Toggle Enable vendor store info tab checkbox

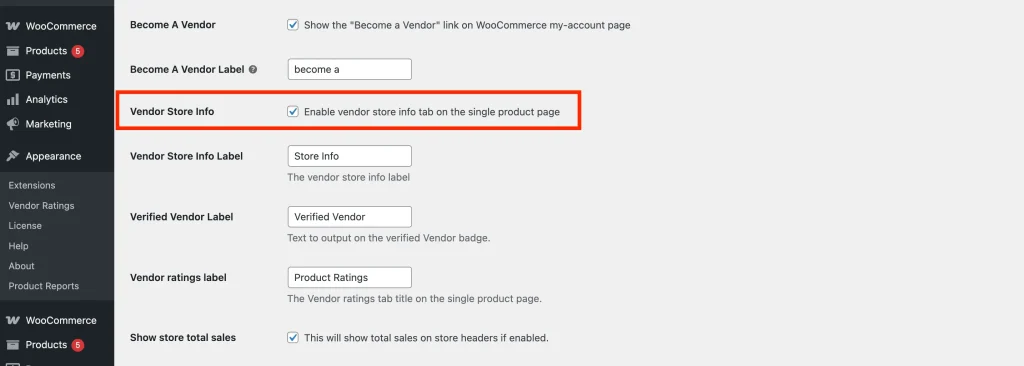(x=293, y=112)
